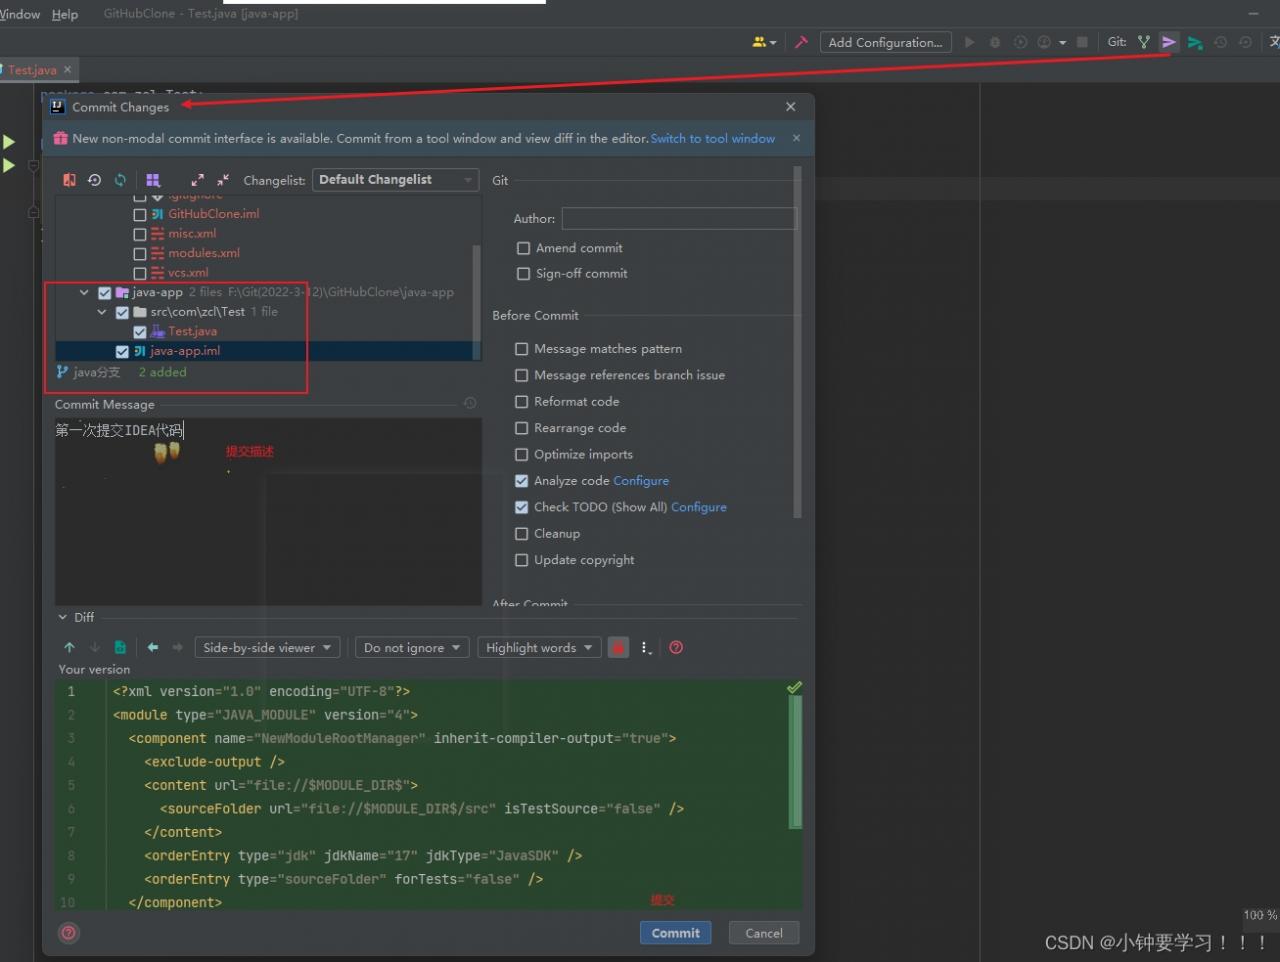Click the Configure link for Analyze code
The image size is (1280, 962).
641,481
